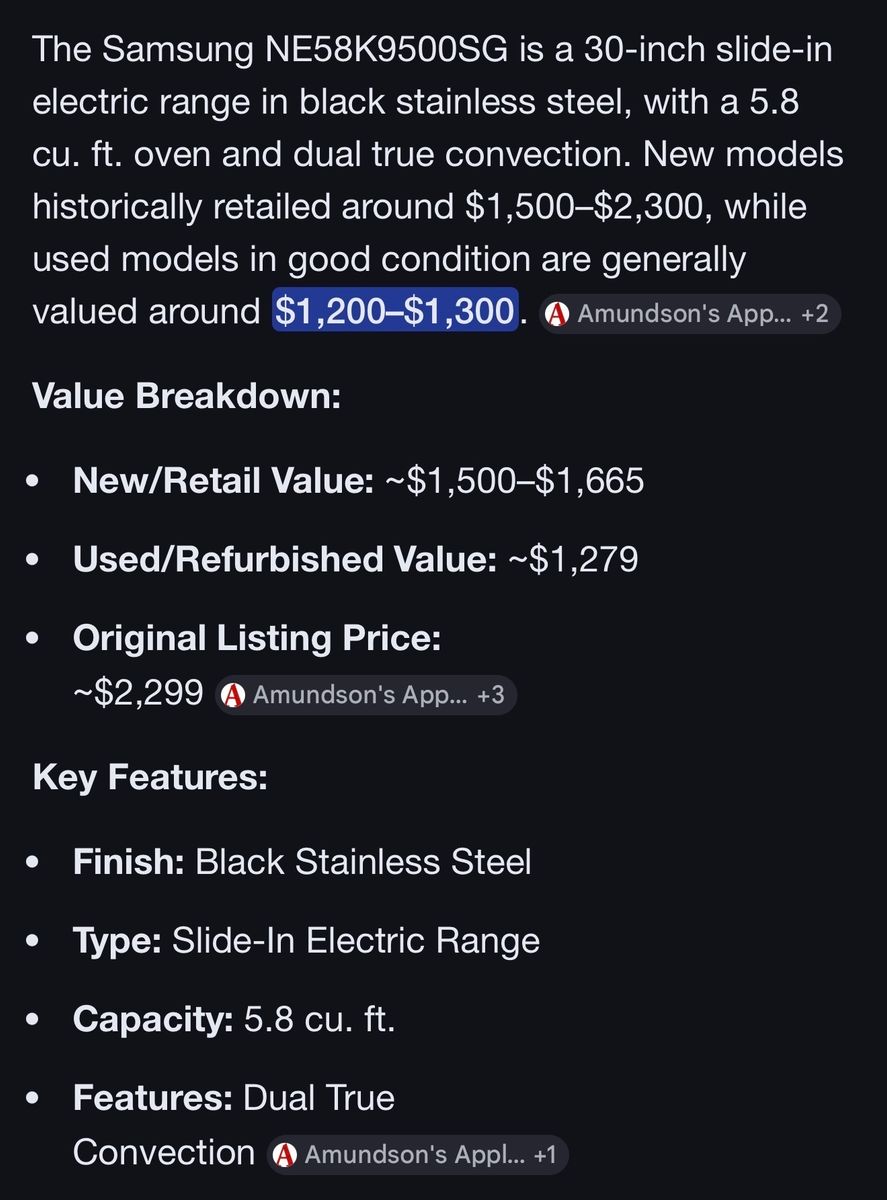This screenshot has height=1200, width=887.
Task: Open the Amundson's App... source chip in the first paragraph
Action: 676,314
